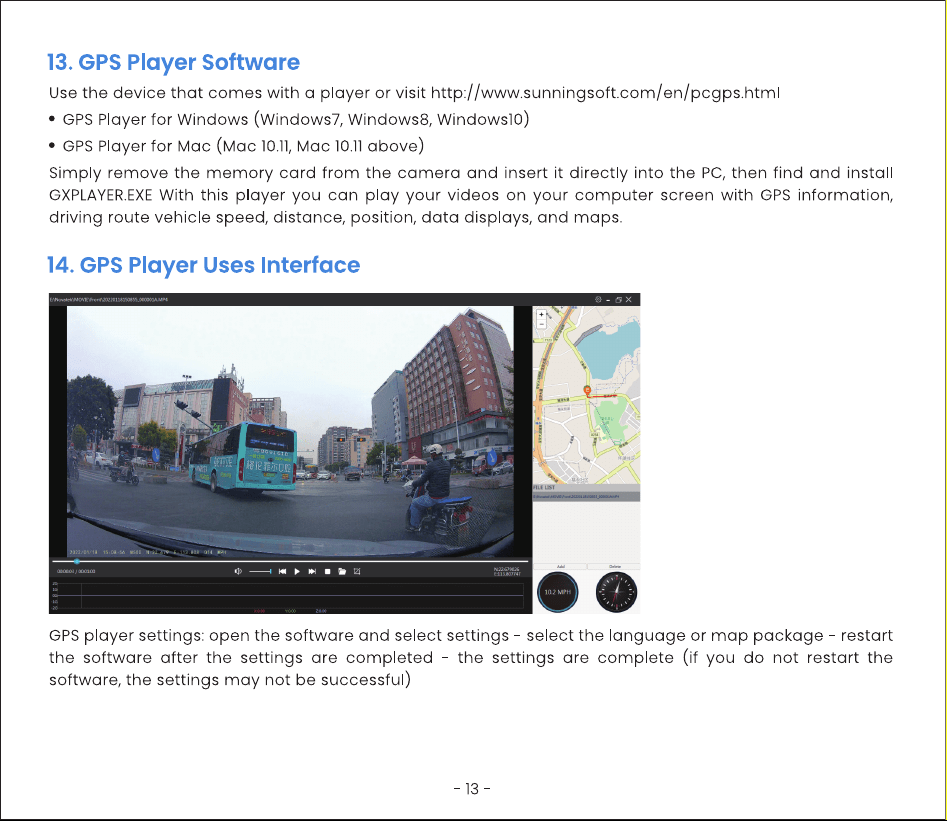Click the speedometer gauge showing 10.2 MPH
The width and height of the screenshot is (947, 821).
coord(557,592)
